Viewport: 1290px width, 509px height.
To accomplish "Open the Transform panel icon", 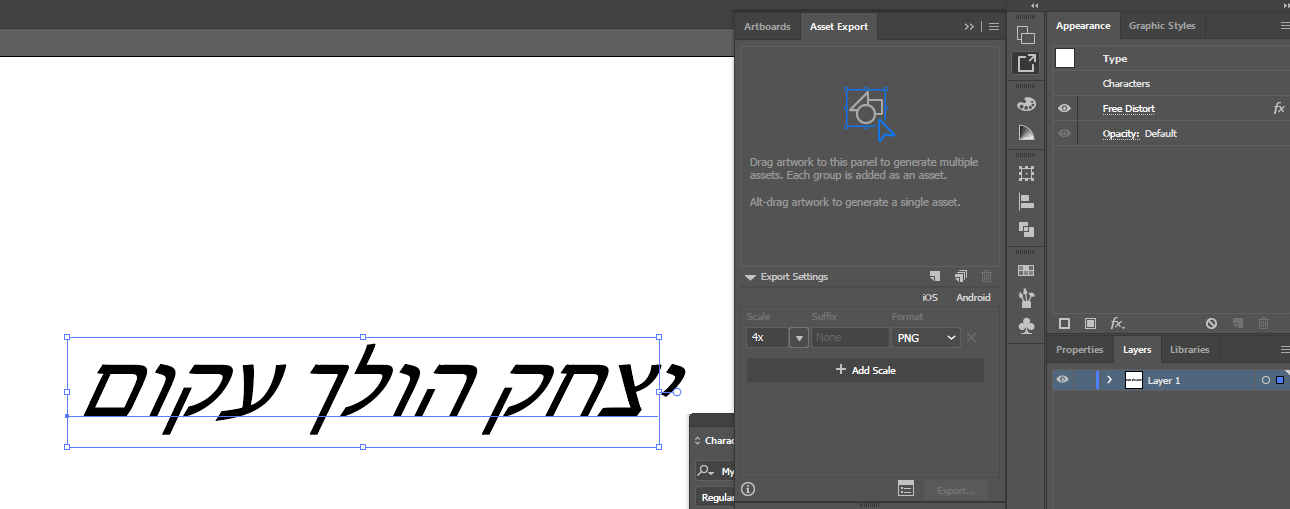I will (x=1026, y=173).
